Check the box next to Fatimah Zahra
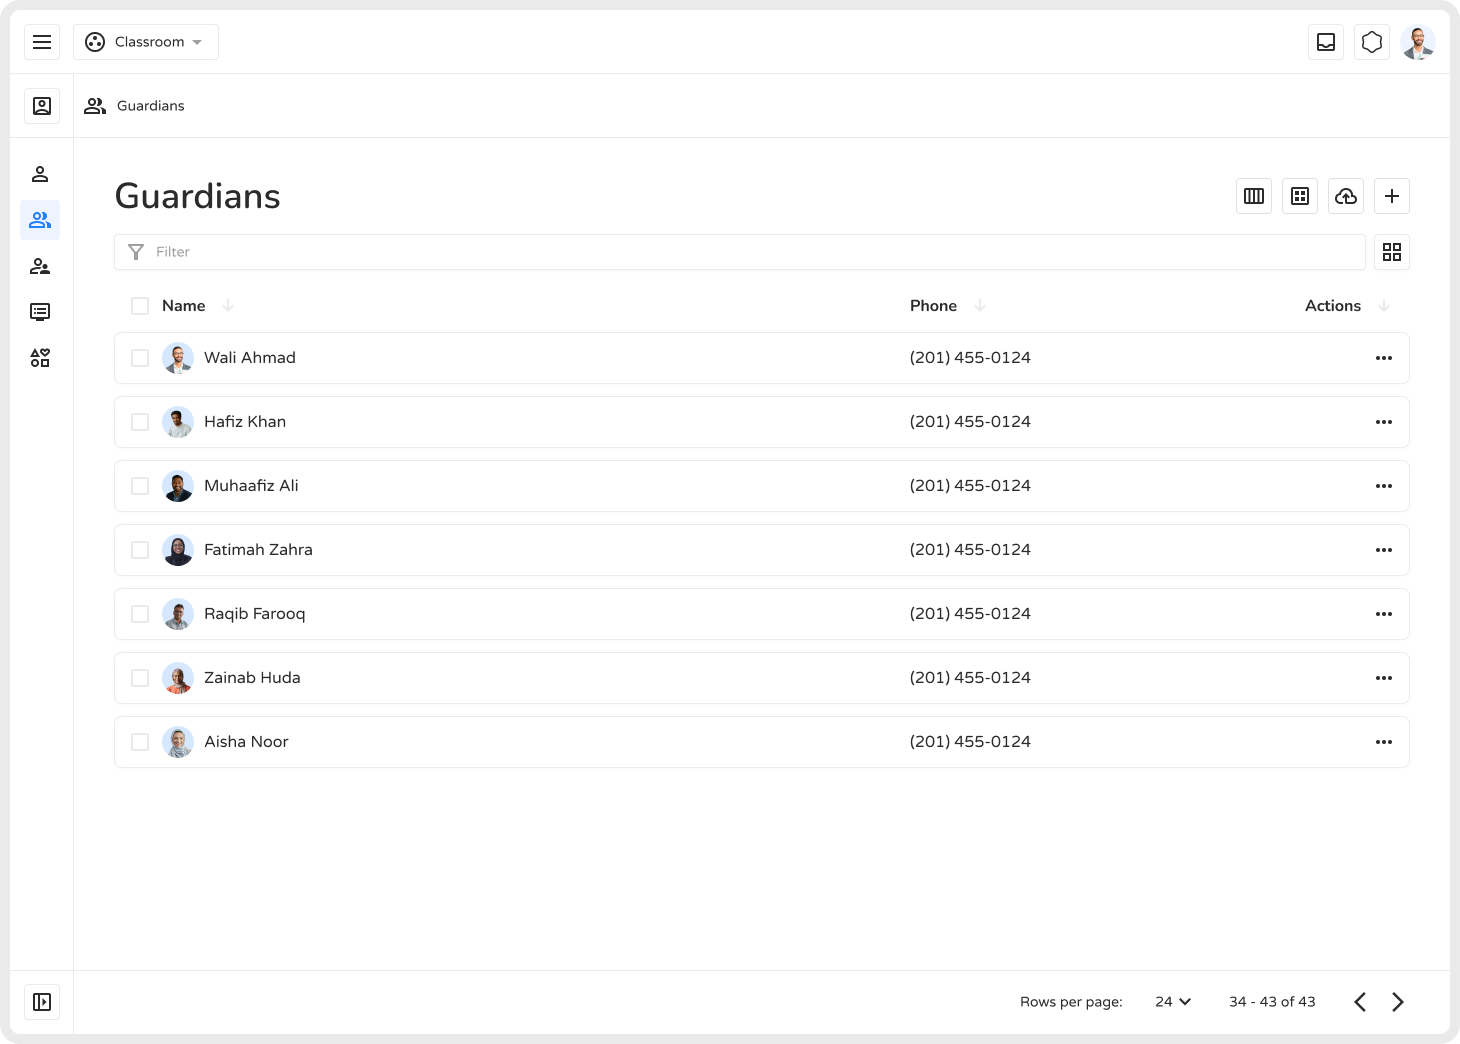The width and height of the screenshot is (1460, 1044). coord(140,550)
